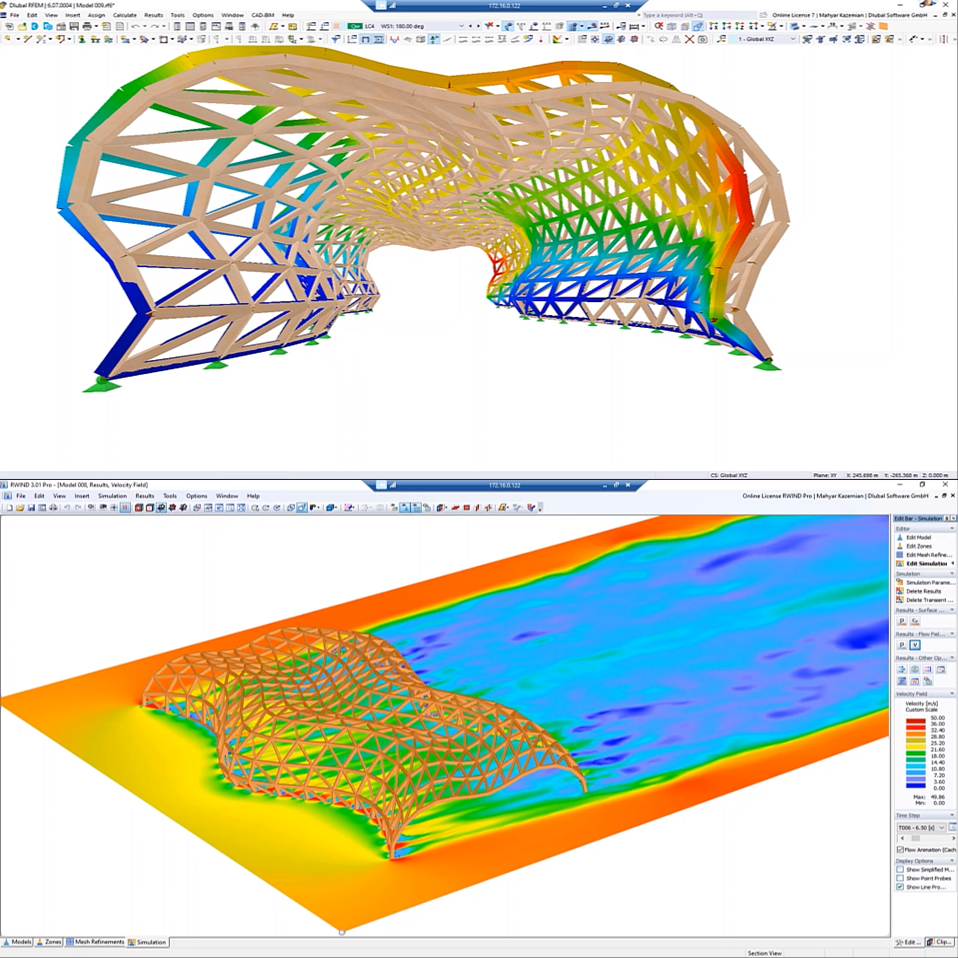Select the P surface pressure results icon

[903, 620]
